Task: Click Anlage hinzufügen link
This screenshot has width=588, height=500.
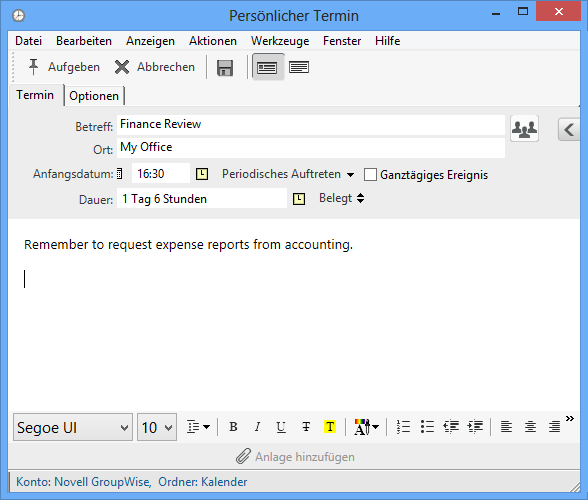Action: 305,457
